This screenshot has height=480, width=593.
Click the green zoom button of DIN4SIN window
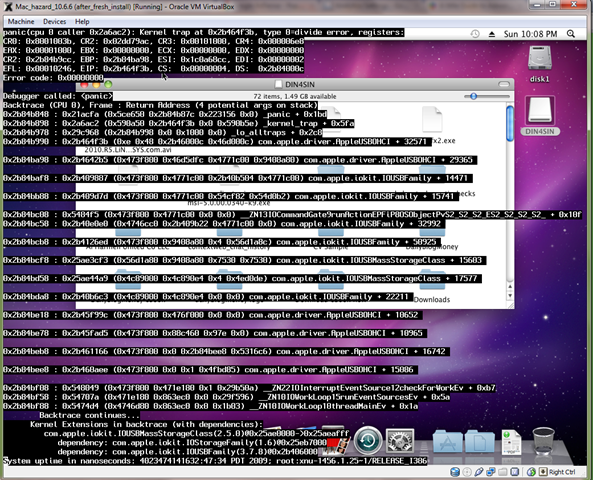coord(108,84)
